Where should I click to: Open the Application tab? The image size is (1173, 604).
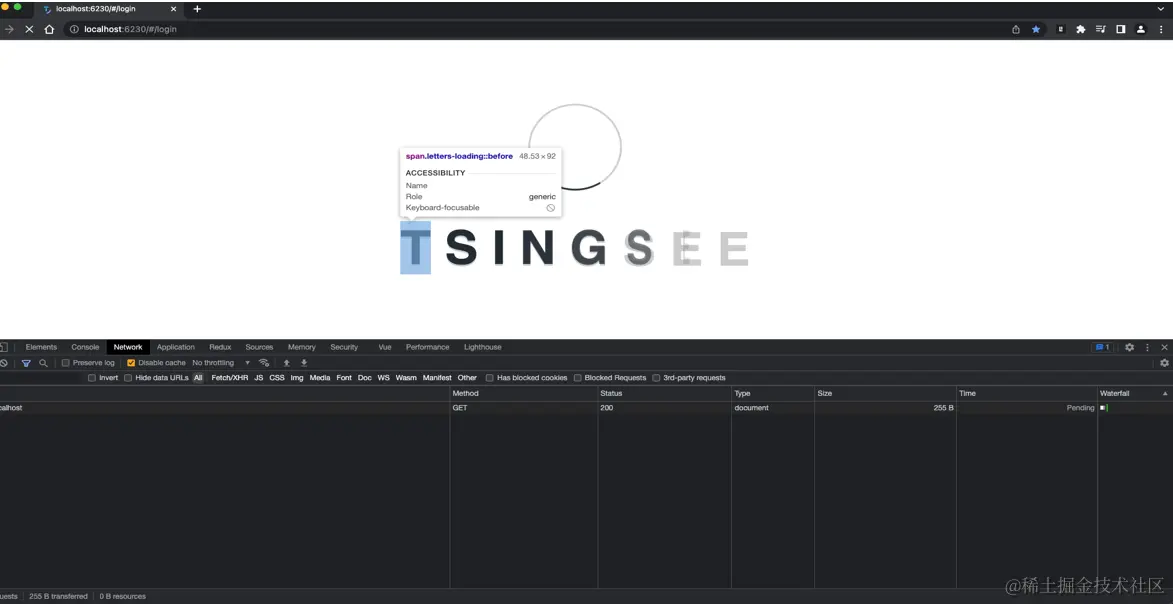[x=176, y=347]
